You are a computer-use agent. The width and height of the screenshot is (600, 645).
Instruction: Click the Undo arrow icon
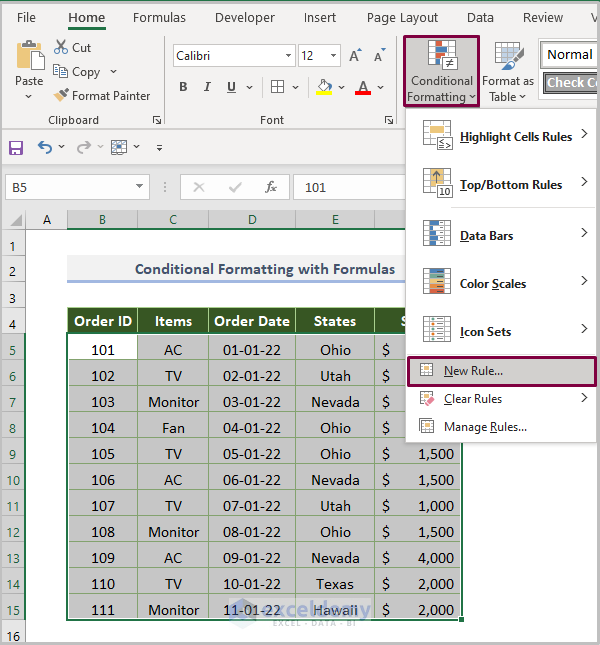tap(45, 147)
